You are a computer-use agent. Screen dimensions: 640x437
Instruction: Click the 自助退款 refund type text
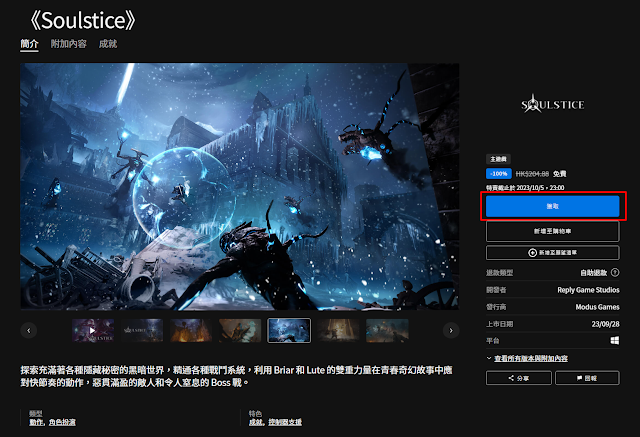point(594,273)
